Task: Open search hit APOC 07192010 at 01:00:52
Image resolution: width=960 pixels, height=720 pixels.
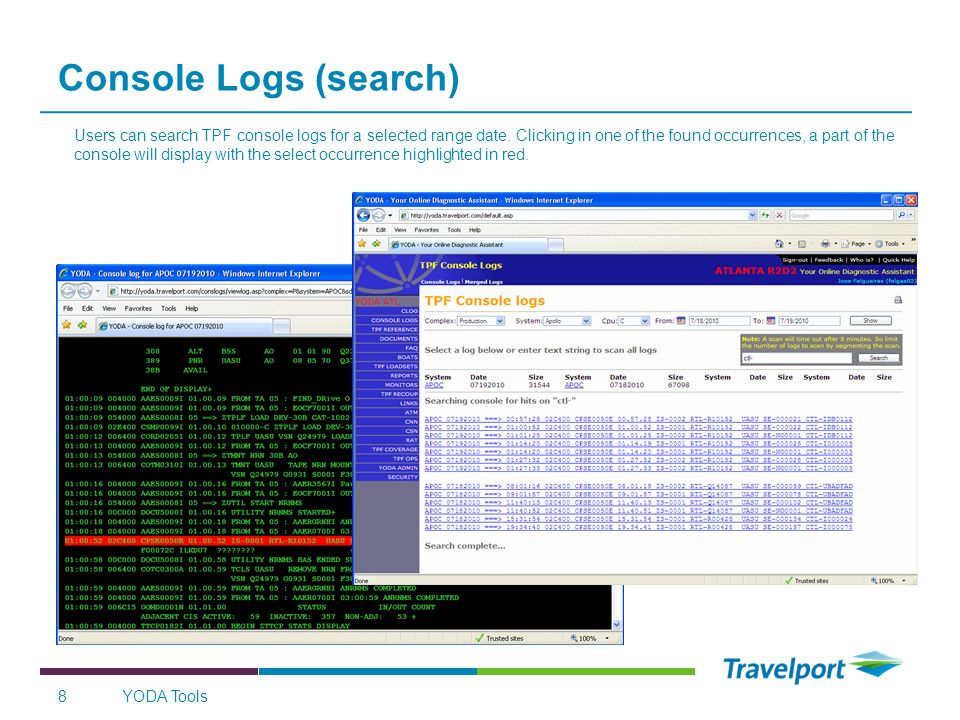Action: (x=638, y=427)
